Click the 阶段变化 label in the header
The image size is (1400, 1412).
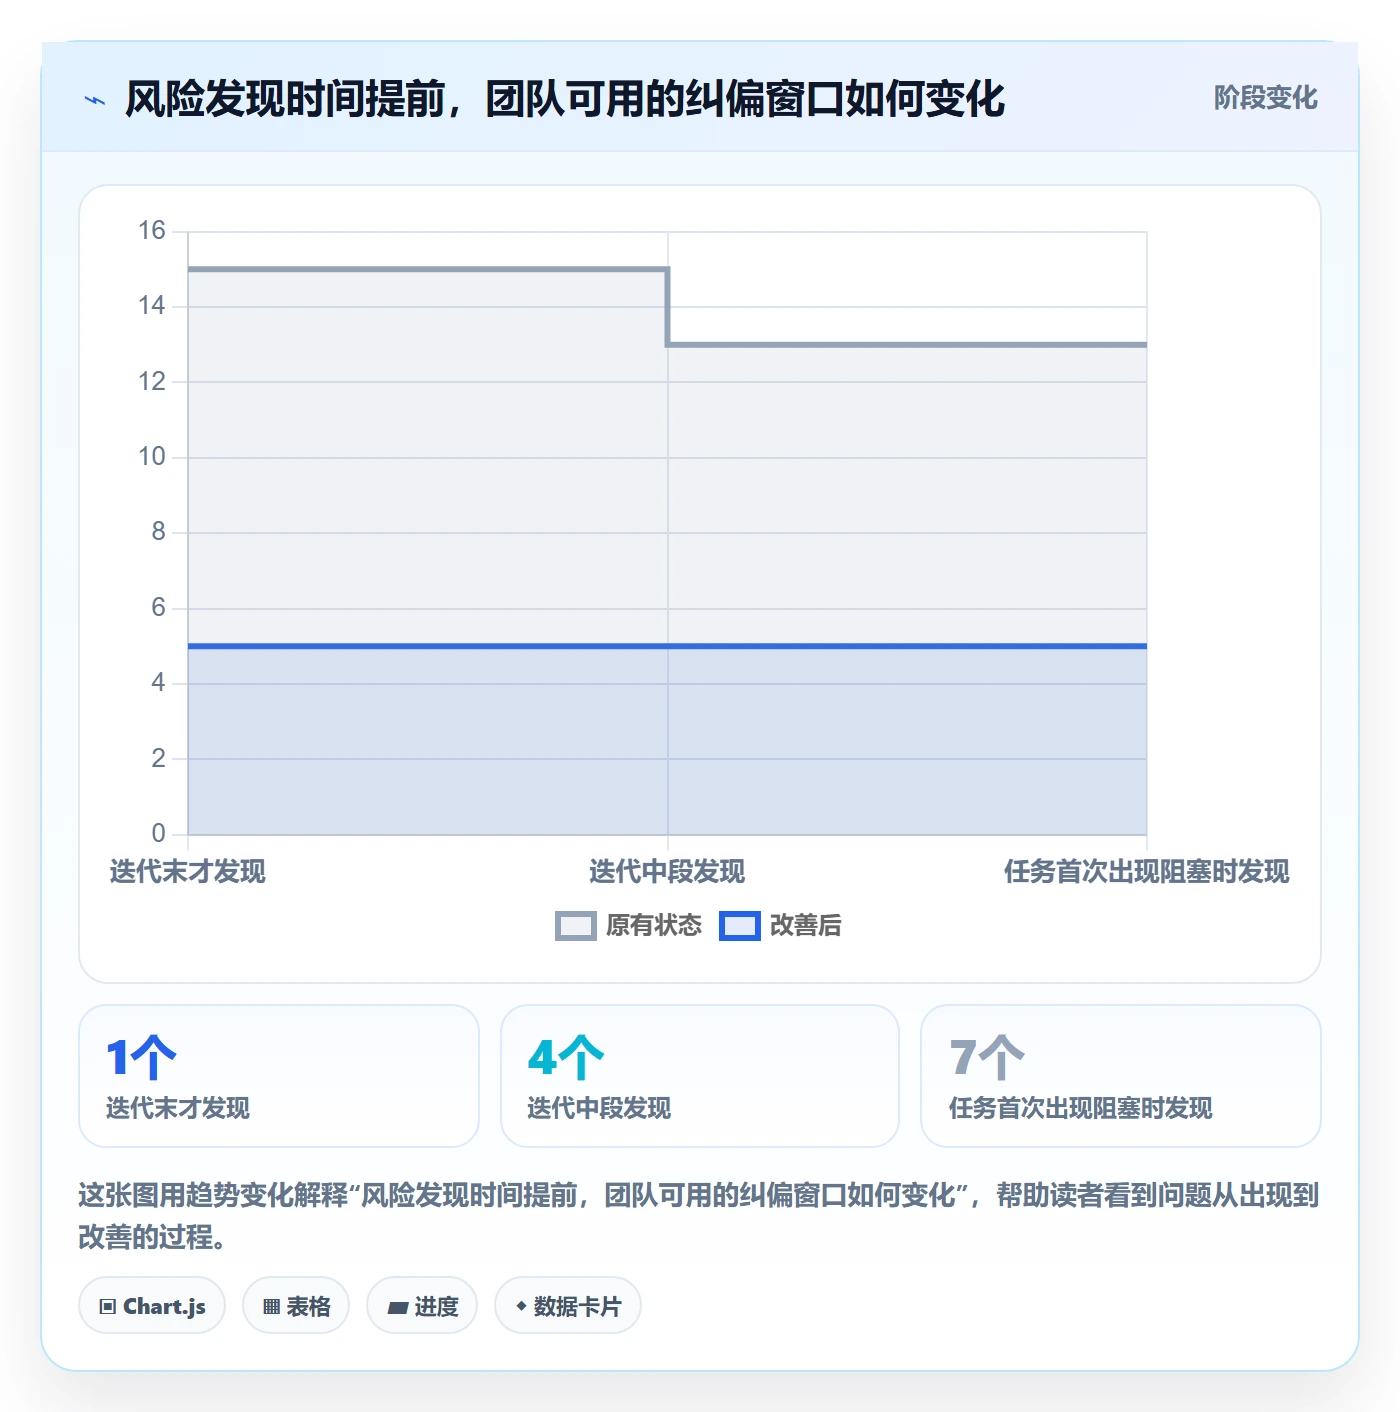[x=1265, y=98]
